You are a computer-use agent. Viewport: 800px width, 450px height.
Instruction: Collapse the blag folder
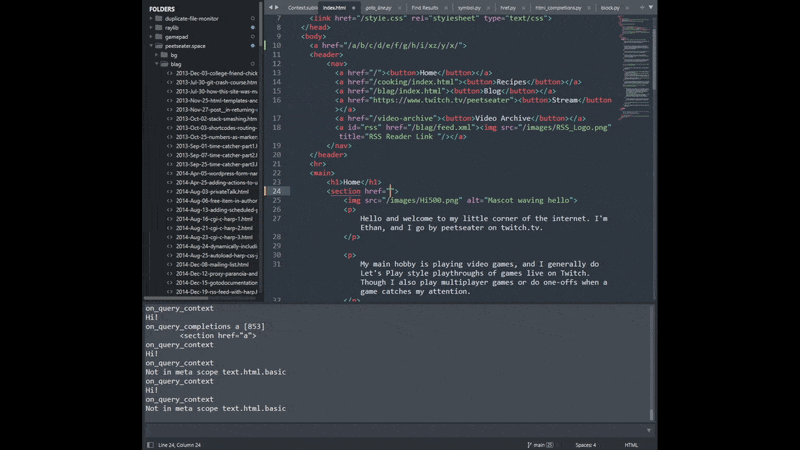pos(157,64)
